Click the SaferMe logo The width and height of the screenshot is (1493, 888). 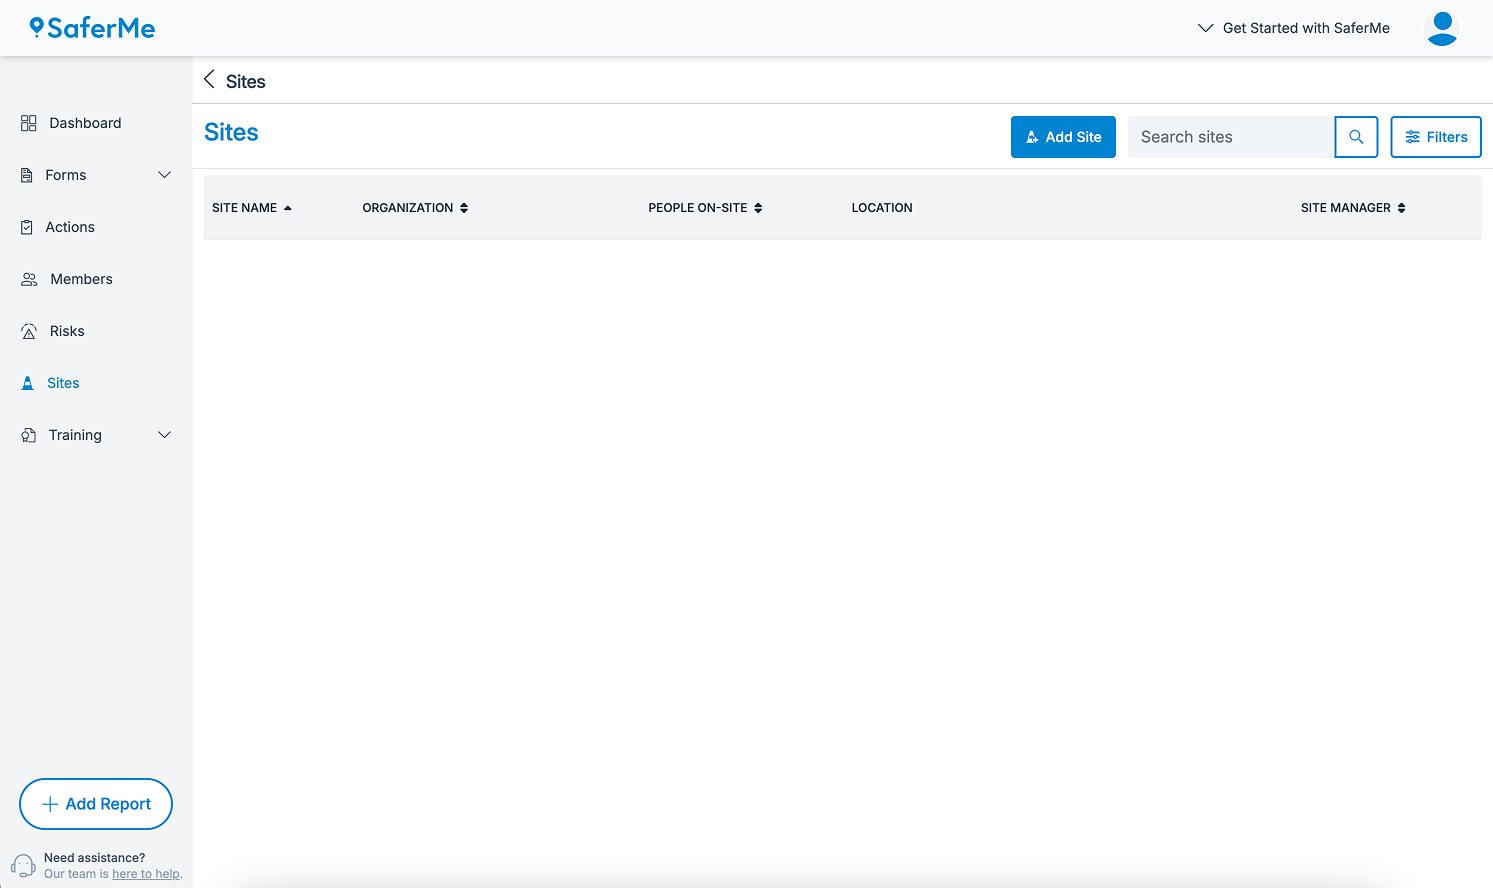pyautogui.click(x=91, y=27)
